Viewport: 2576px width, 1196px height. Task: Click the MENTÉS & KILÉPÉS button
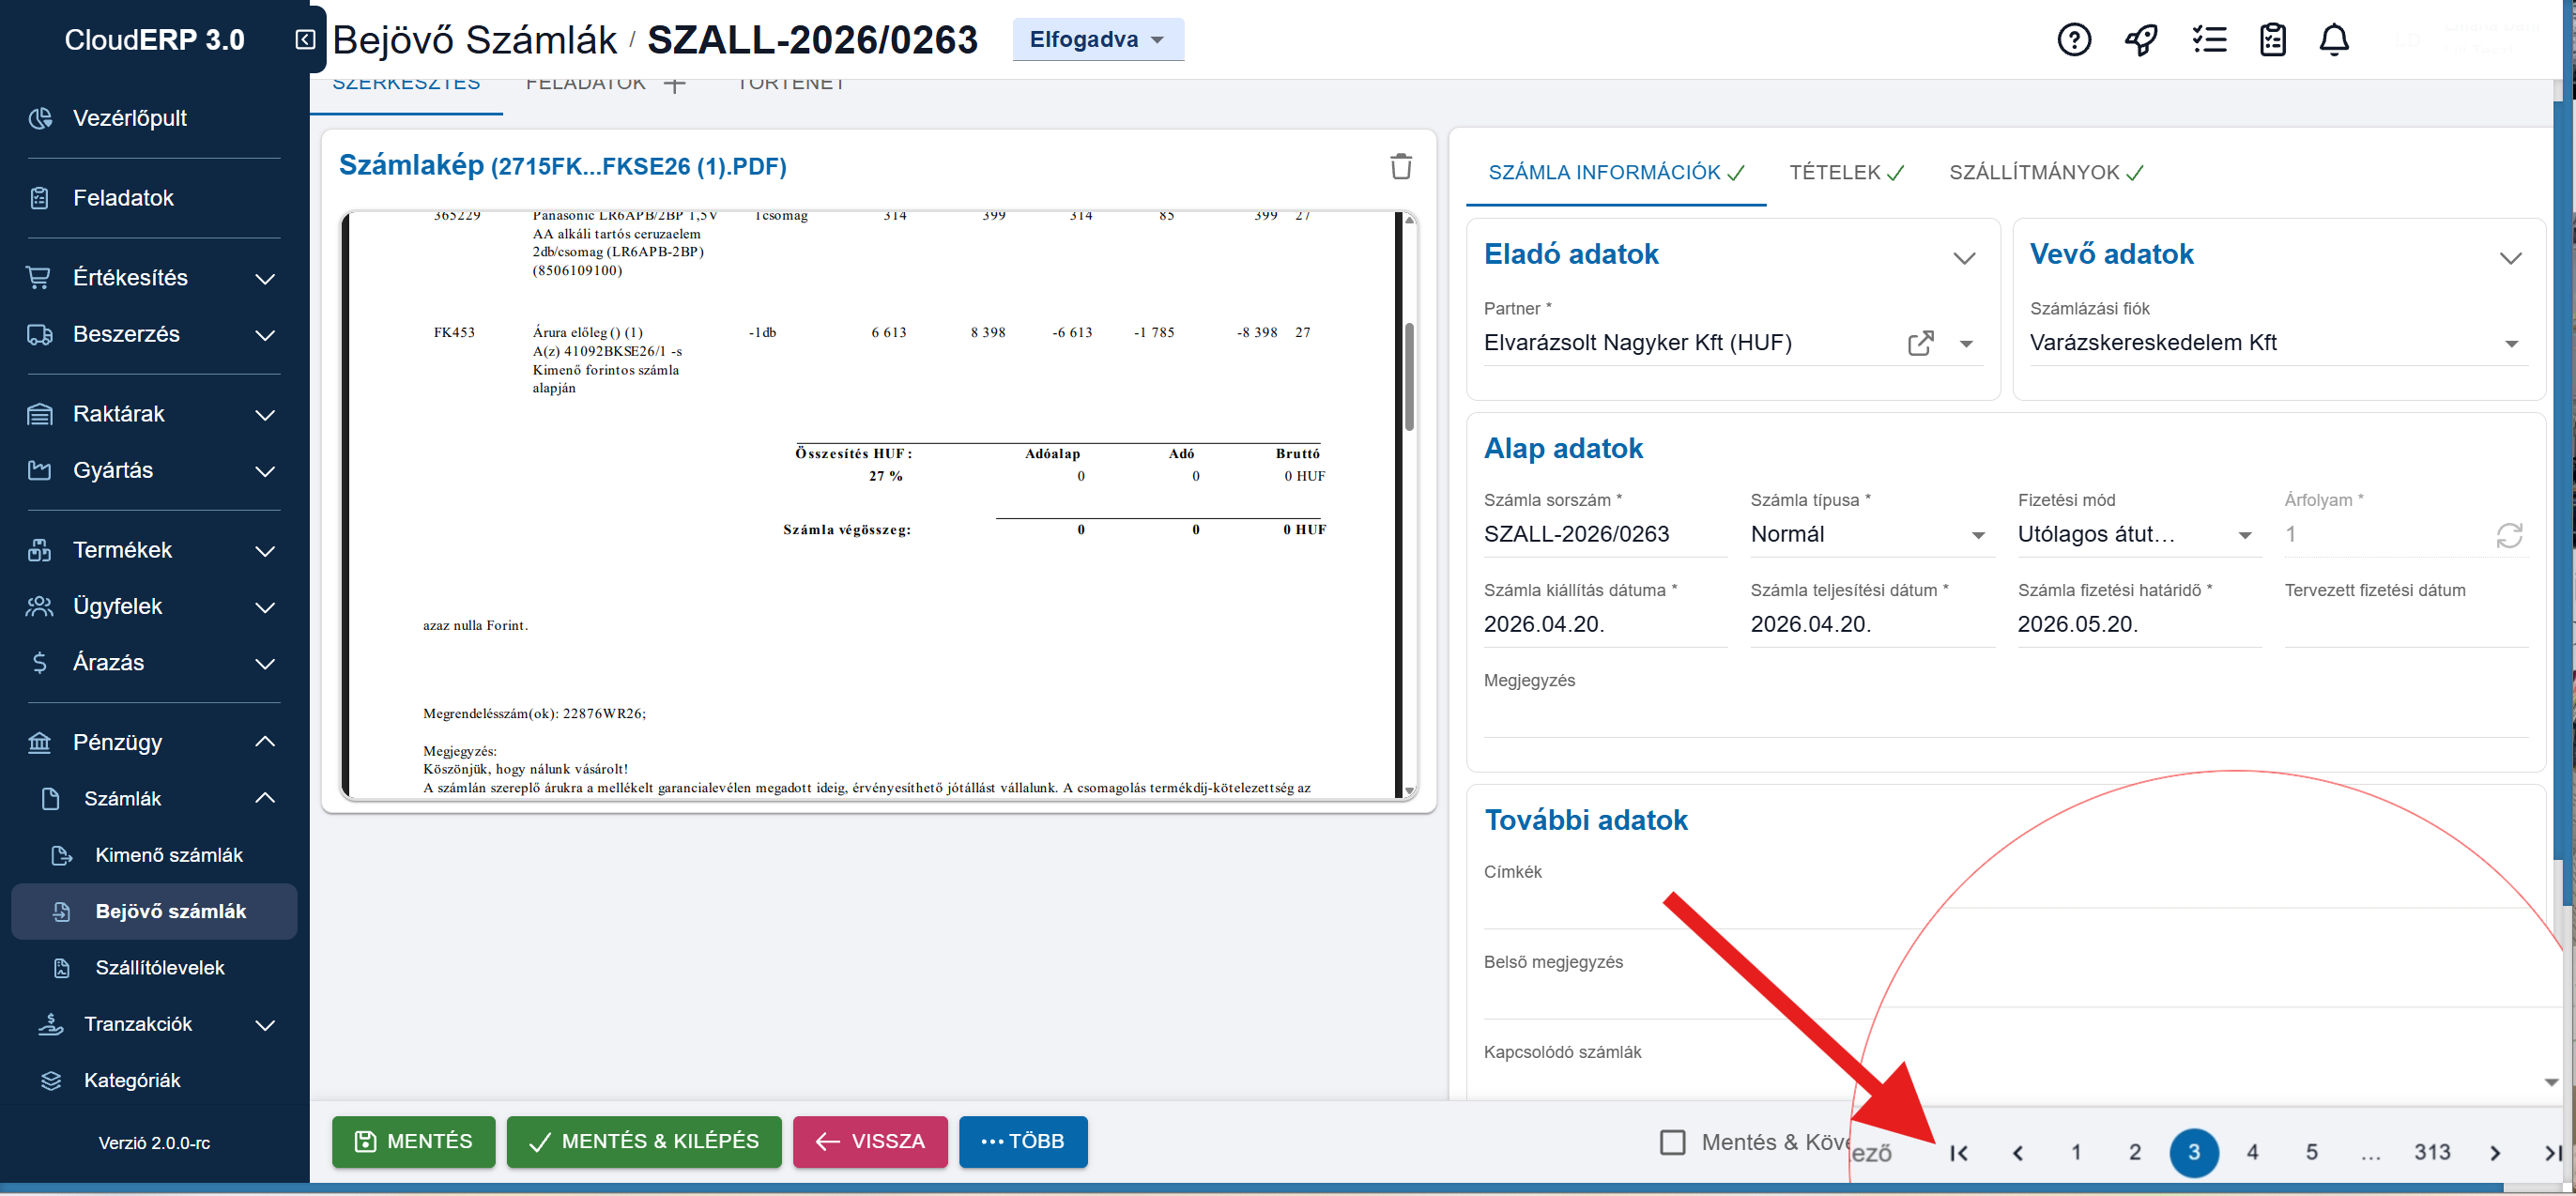[x=643, y=1141]
